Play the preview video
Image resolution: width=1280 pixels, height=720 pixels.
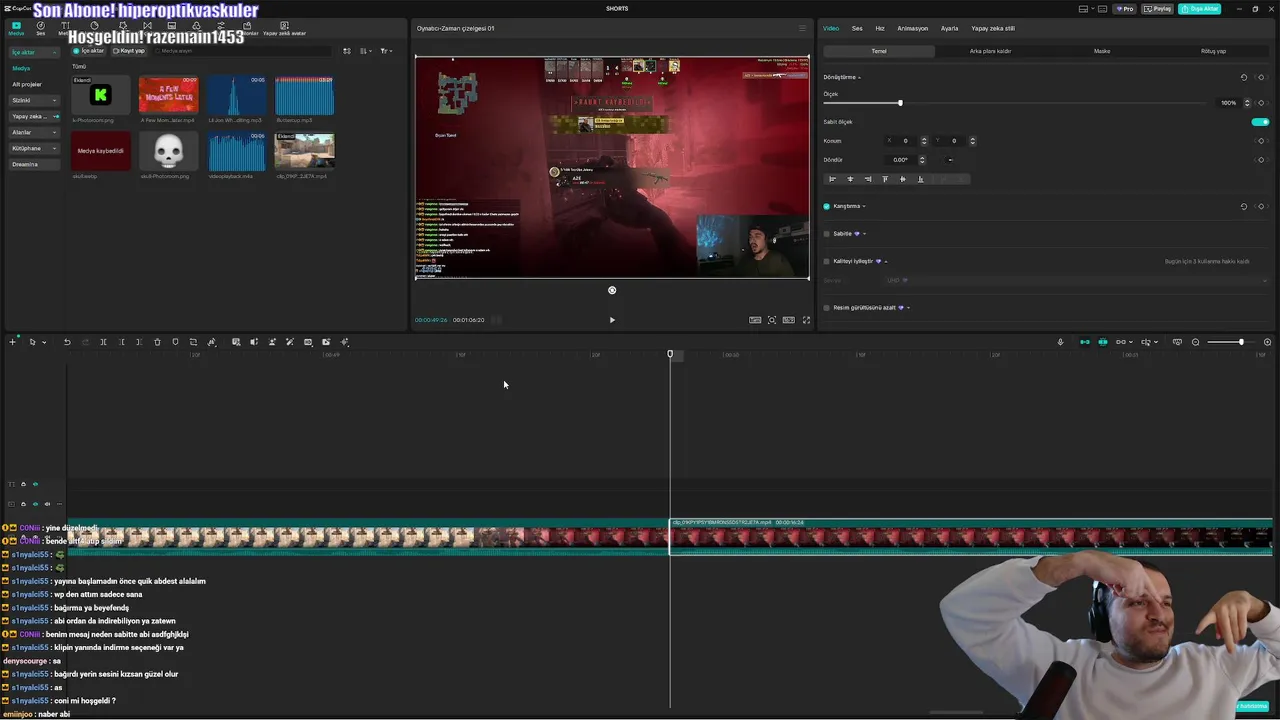(612, 320)
